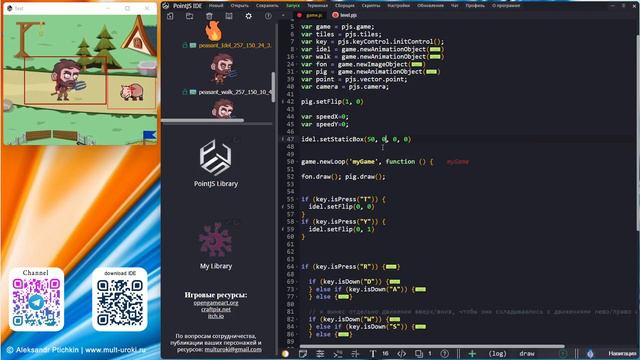Expand folded block at key.isDown("A") line 73
The width and height of the screenshot is (640, 360).
pos(420,289)
